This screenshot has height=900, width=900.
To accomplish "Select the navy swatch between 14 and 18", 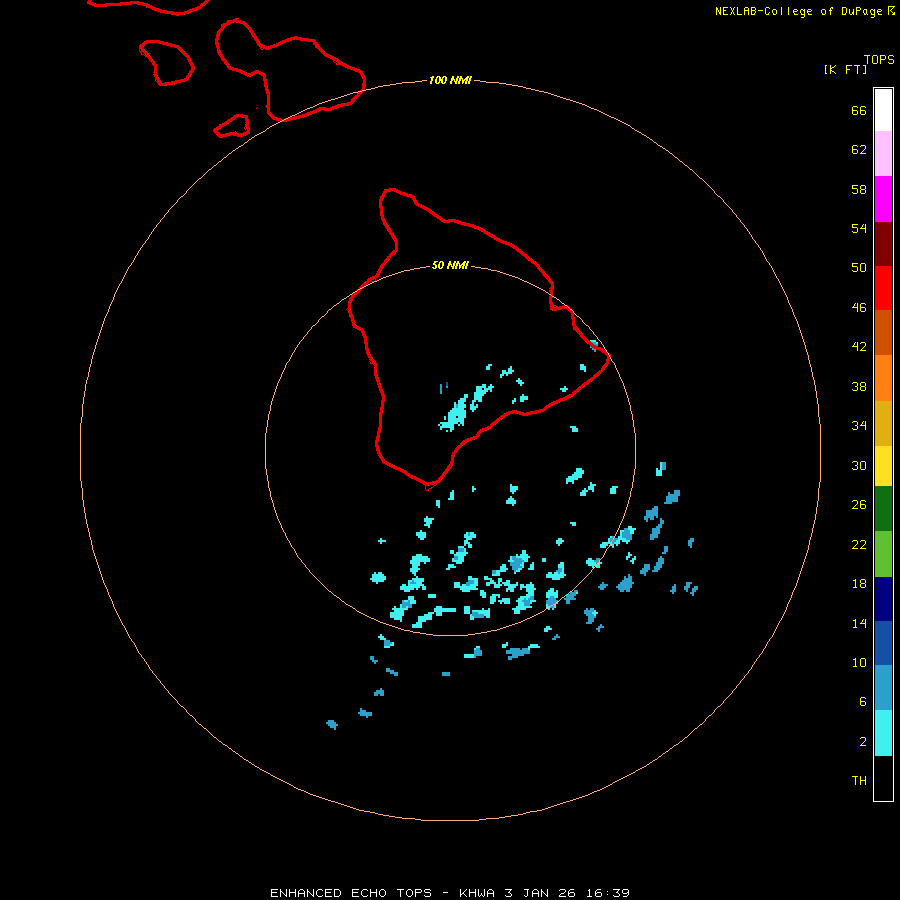I will point(883,599).
